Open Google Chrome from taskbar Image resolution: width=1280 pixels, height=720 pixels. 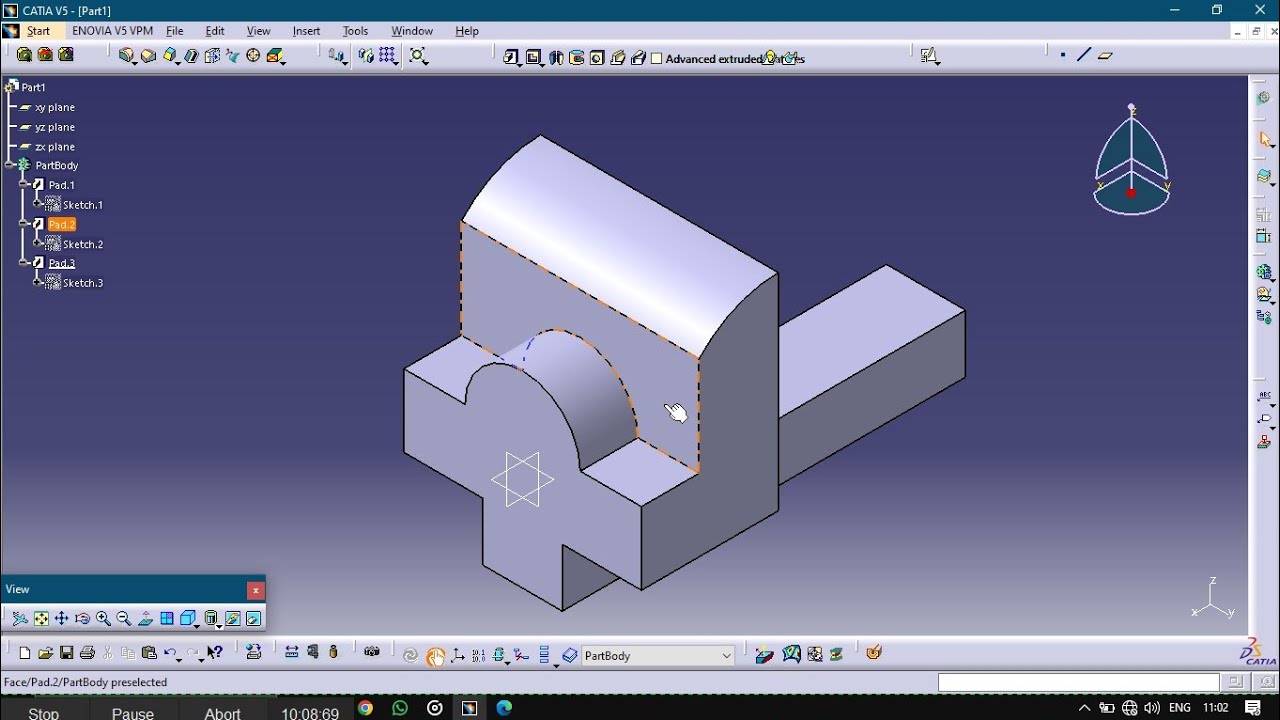coord(365,708)
